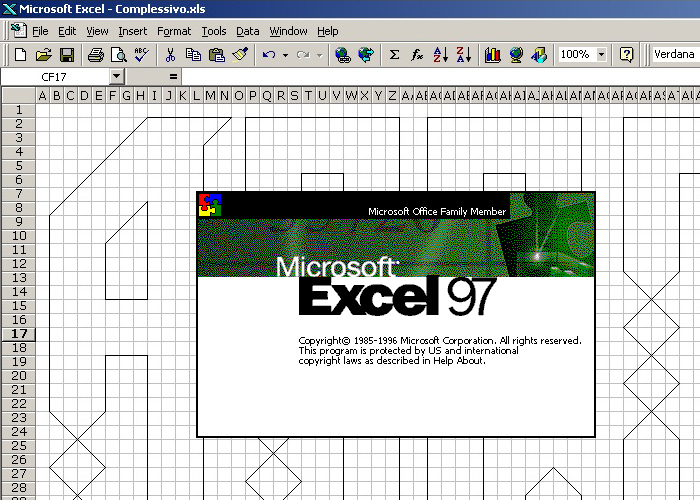700x500 pixels.
Task: Open the Help menu
Action: [x=328, y=31]
